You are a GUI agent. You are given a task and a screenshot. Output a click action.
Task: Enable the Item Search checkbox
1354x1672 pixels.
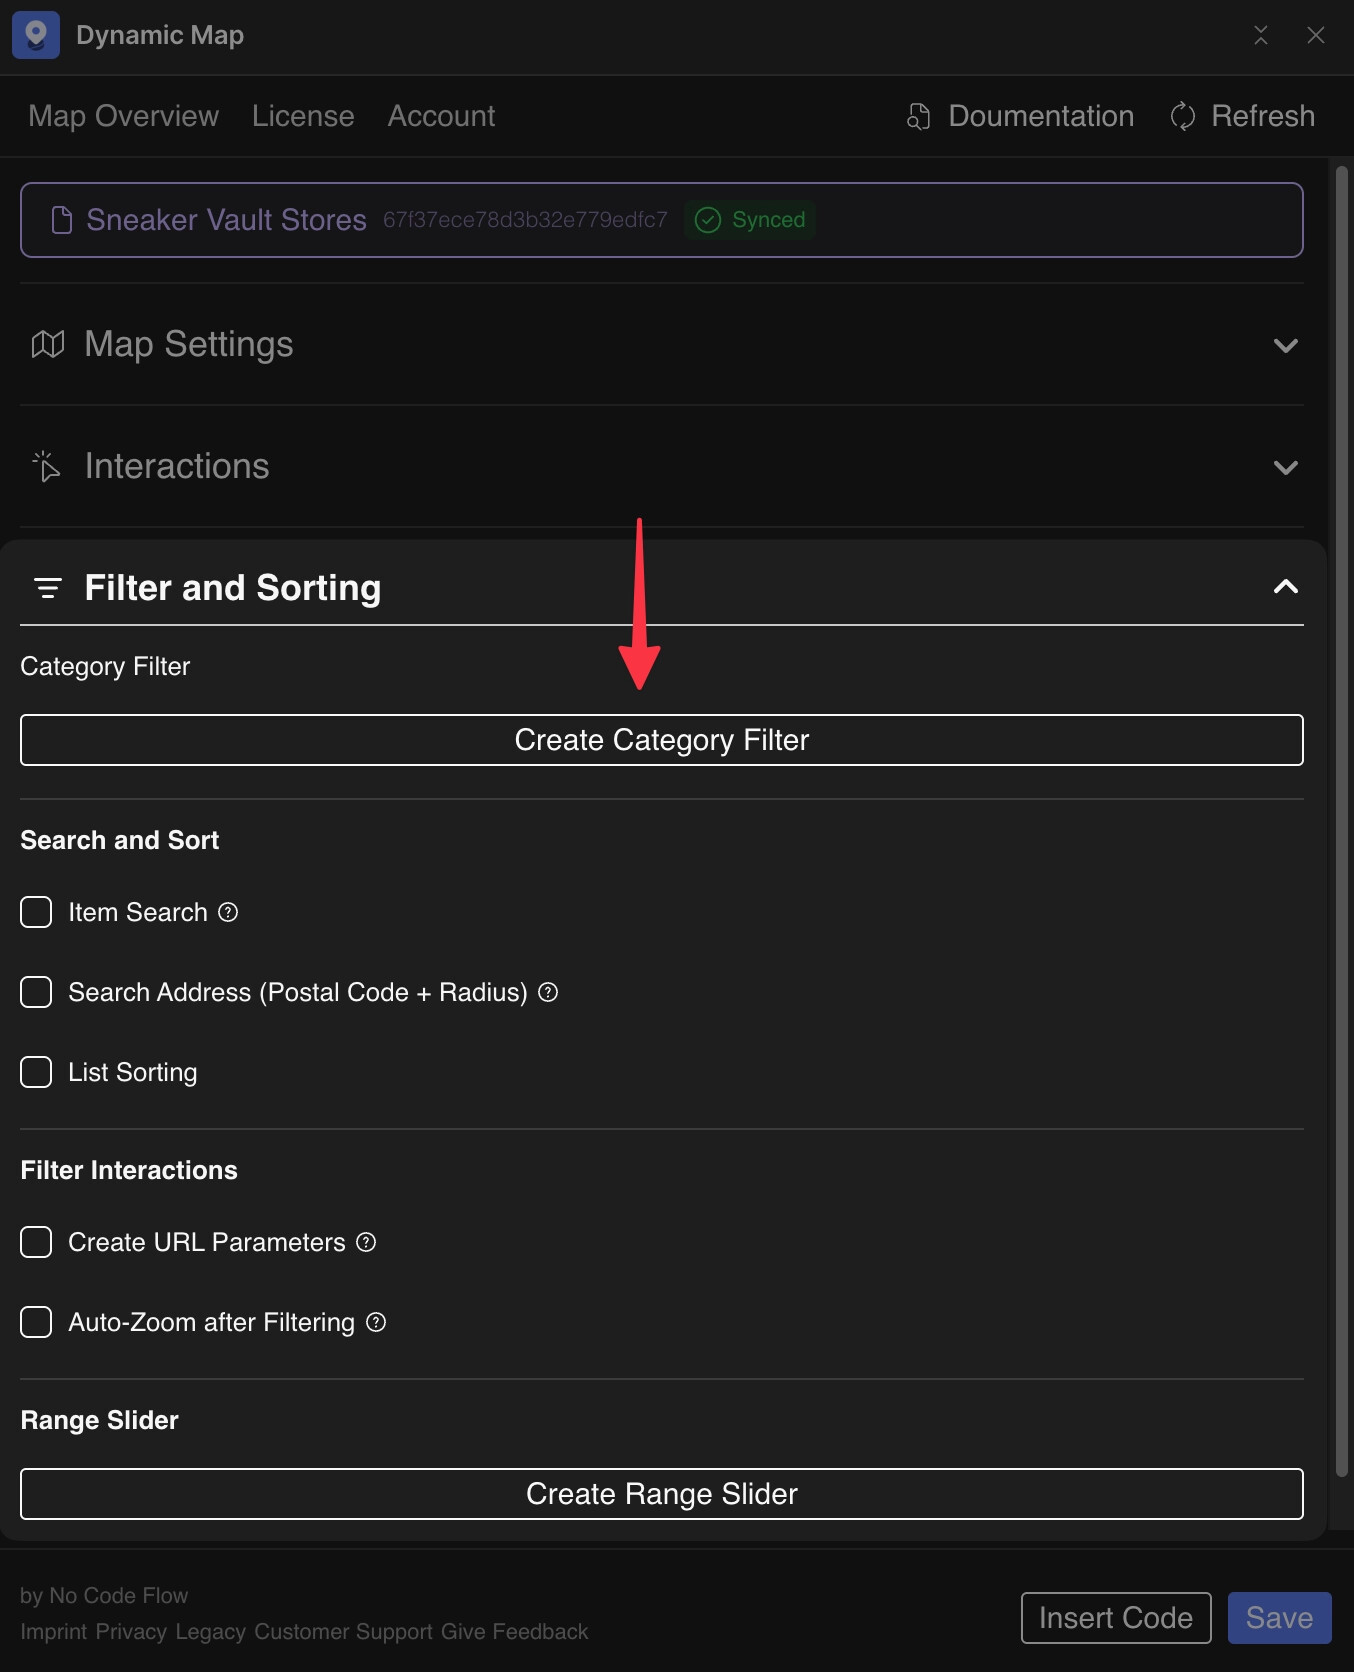36,912
